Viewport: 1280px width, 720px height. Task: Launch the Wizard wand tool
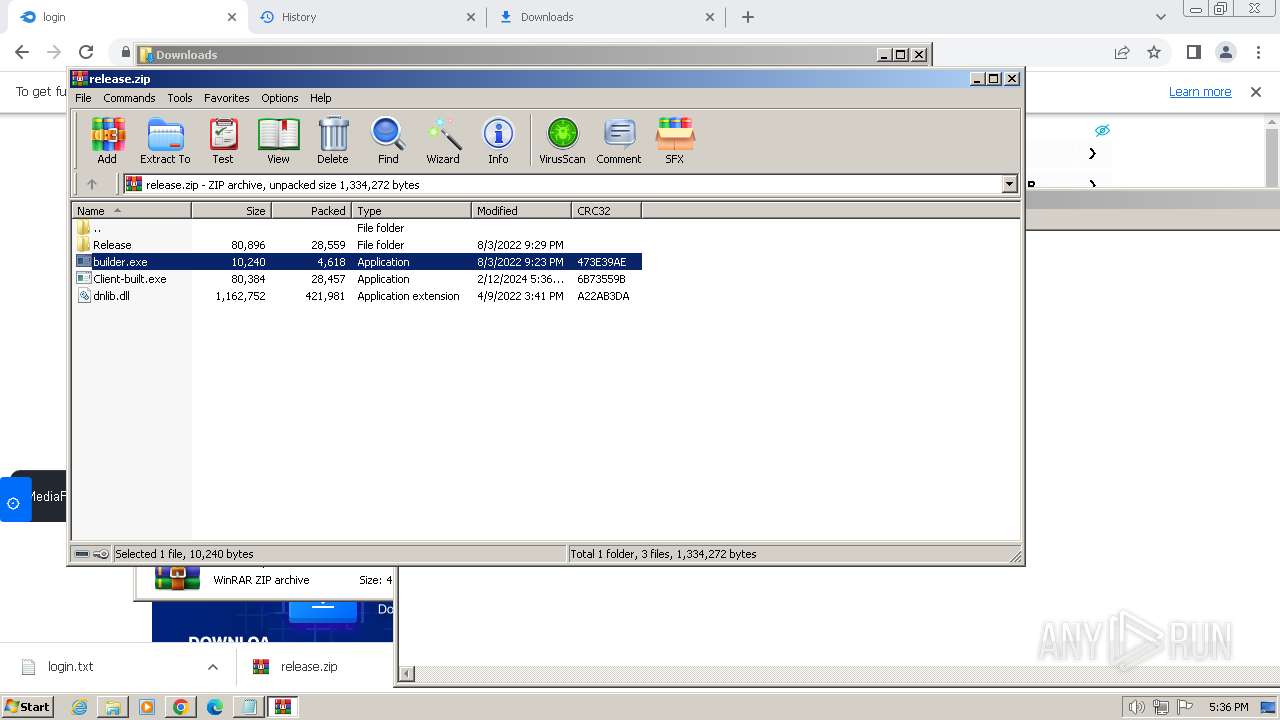click(443, 140)
